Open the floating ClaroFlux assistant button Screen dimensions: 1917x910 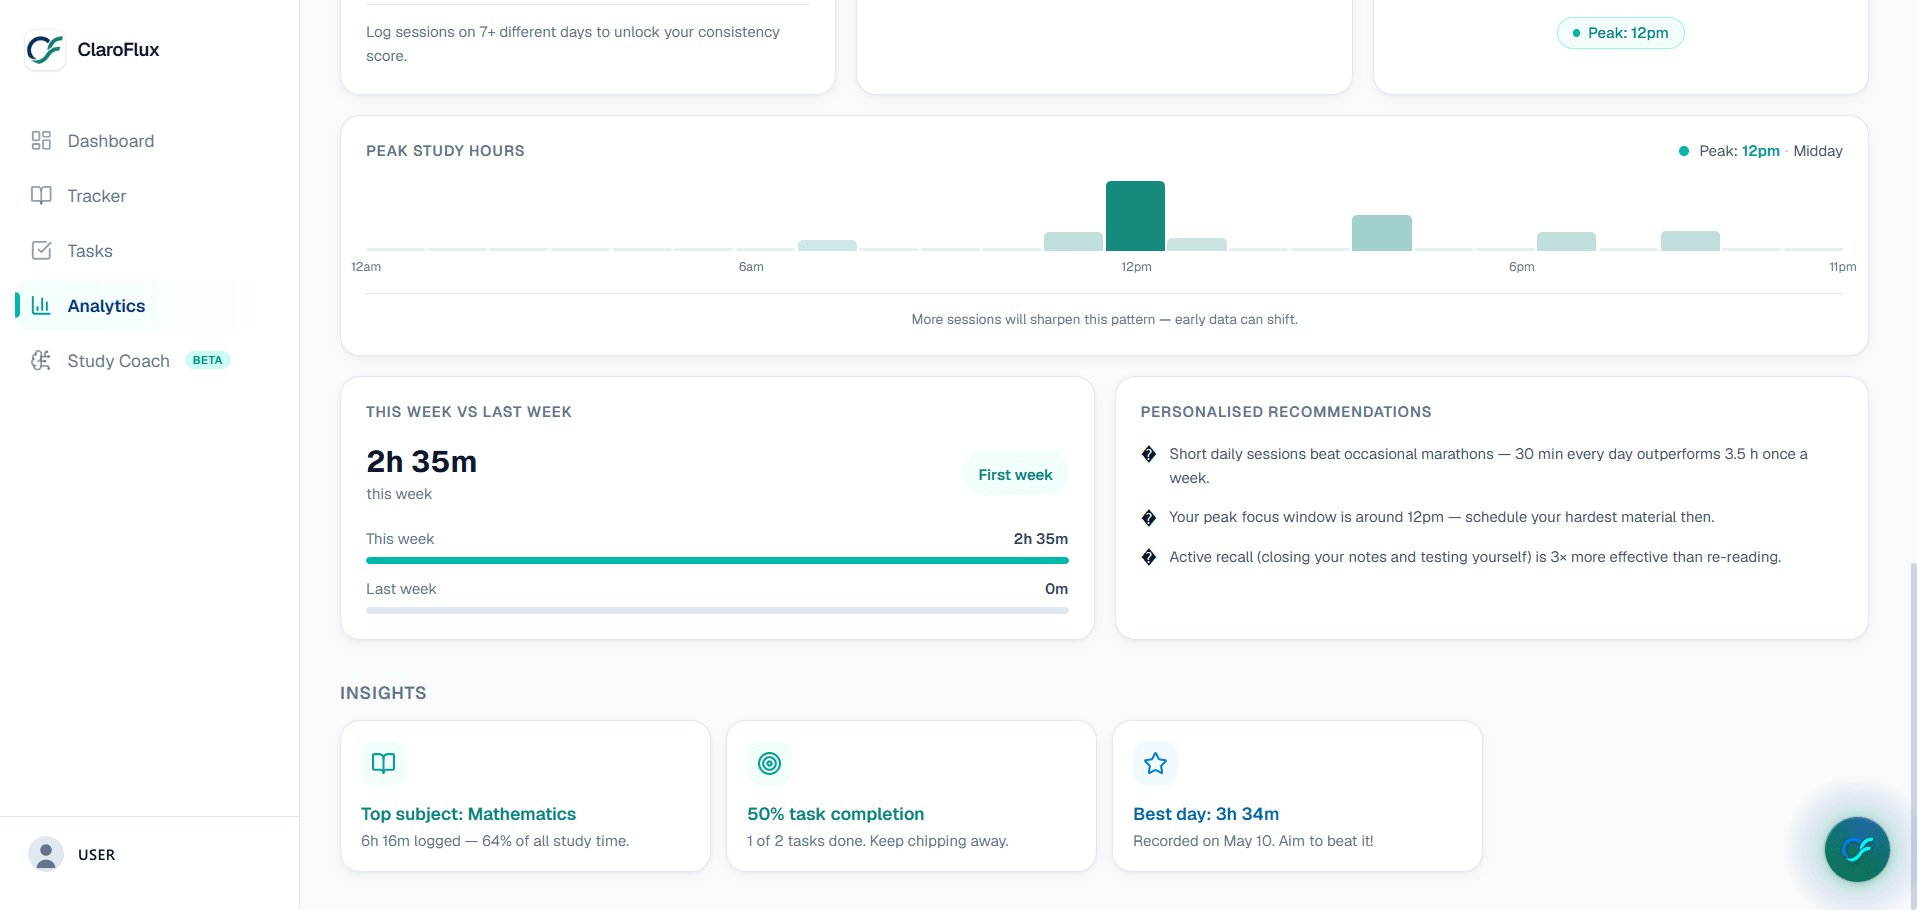point(1857,850)
